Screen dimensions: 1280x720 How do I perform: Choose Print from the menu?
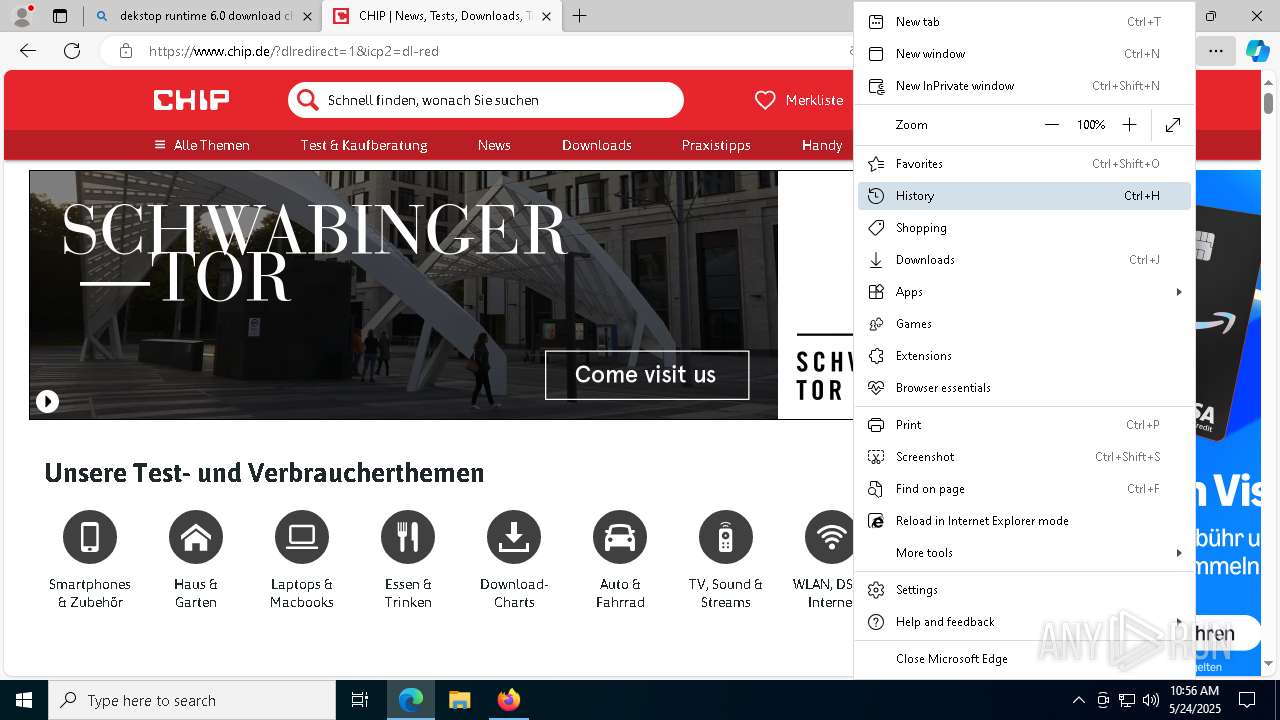point(1024,425)
